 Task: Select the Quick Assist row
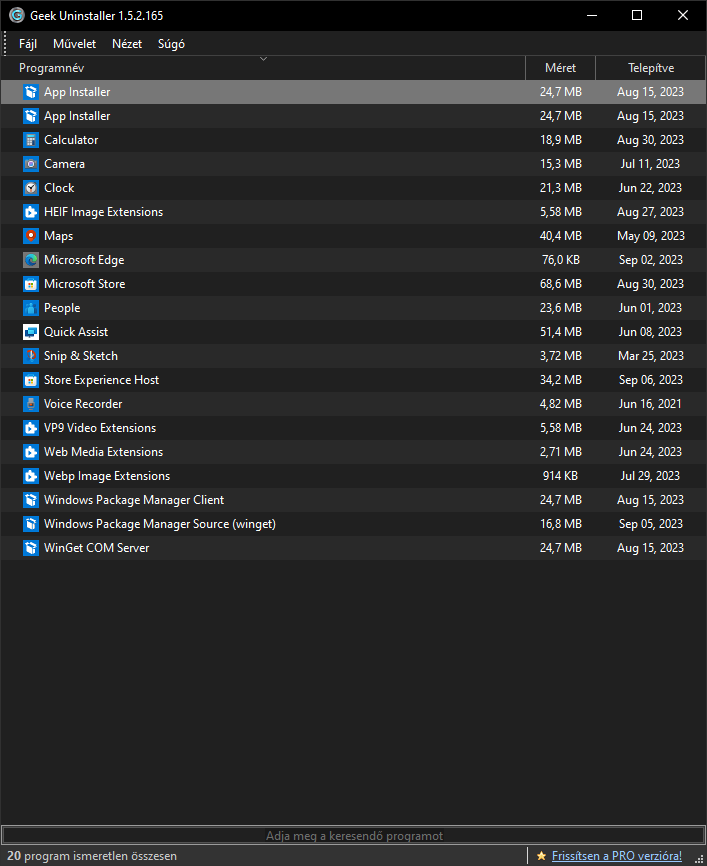pos(200,332)
